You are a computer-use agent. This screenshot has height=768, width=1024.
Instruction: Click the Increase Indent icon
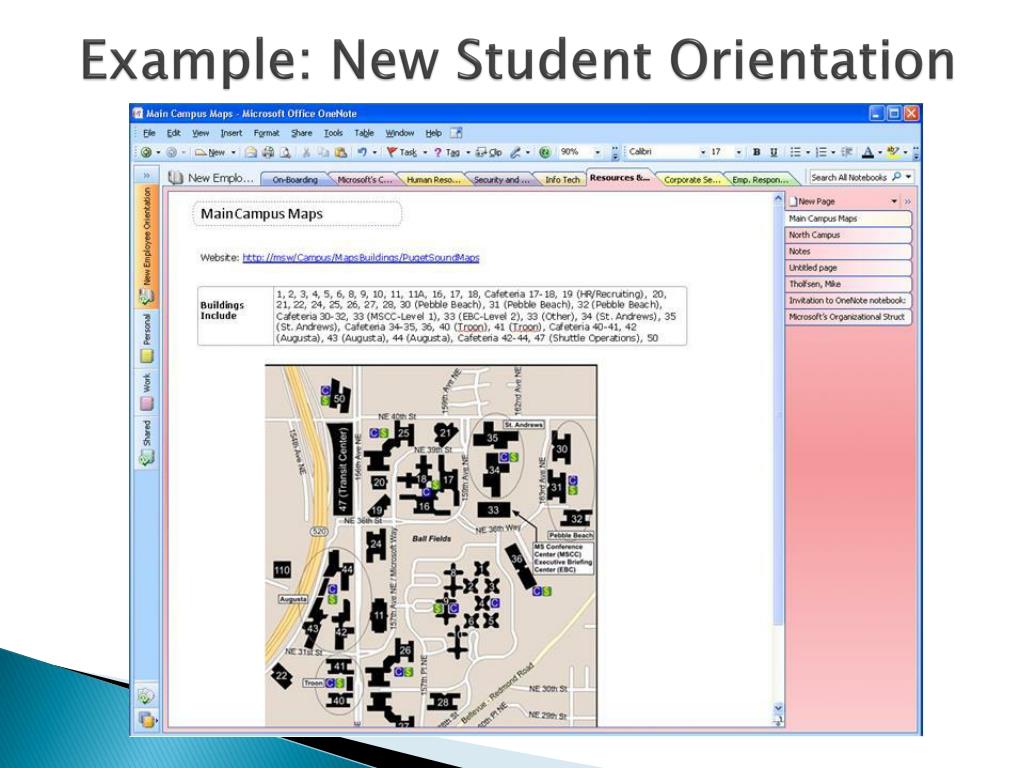tap(847, 152)
